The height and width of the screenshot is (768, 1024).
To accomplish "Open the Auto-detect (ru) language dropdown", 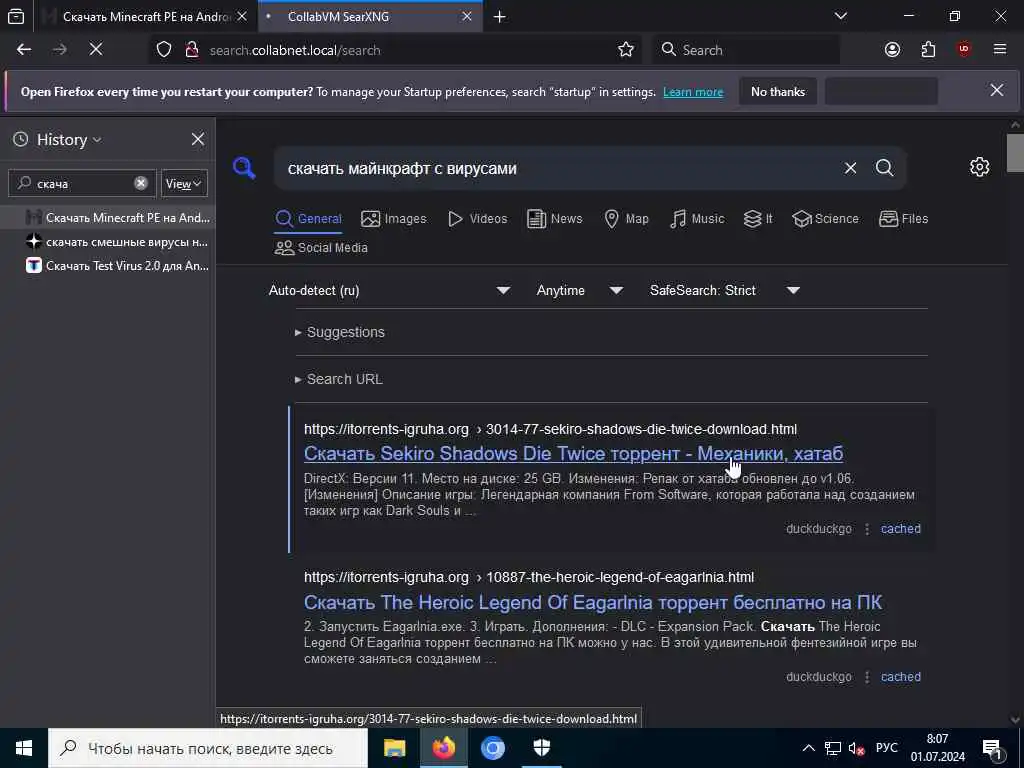I will tap(390, 290).
